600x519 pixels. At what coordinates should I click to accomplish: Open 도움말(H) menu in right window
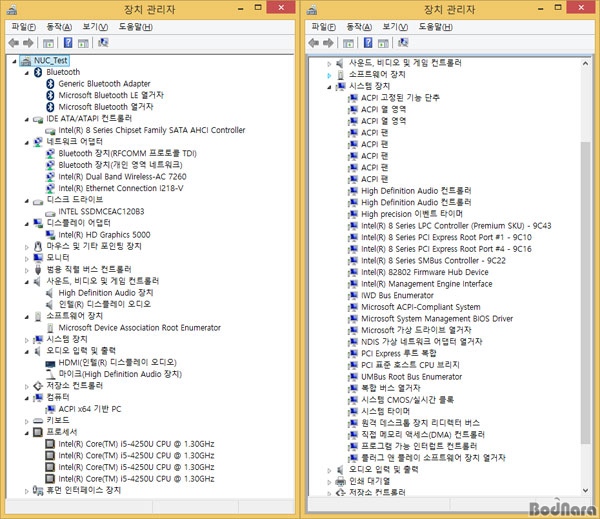435,27
